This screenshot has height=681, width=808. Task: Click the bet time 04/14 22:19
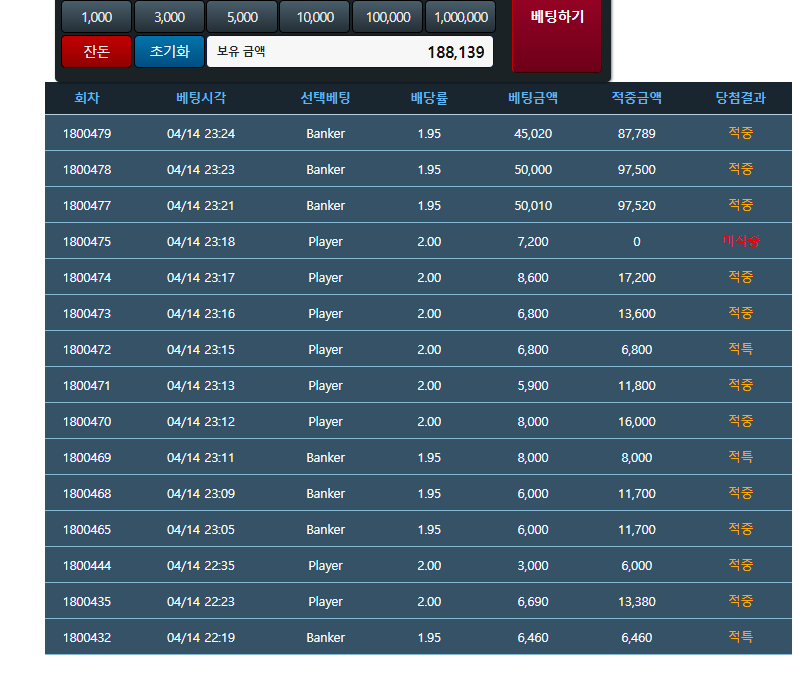click(x=201, y=638)
